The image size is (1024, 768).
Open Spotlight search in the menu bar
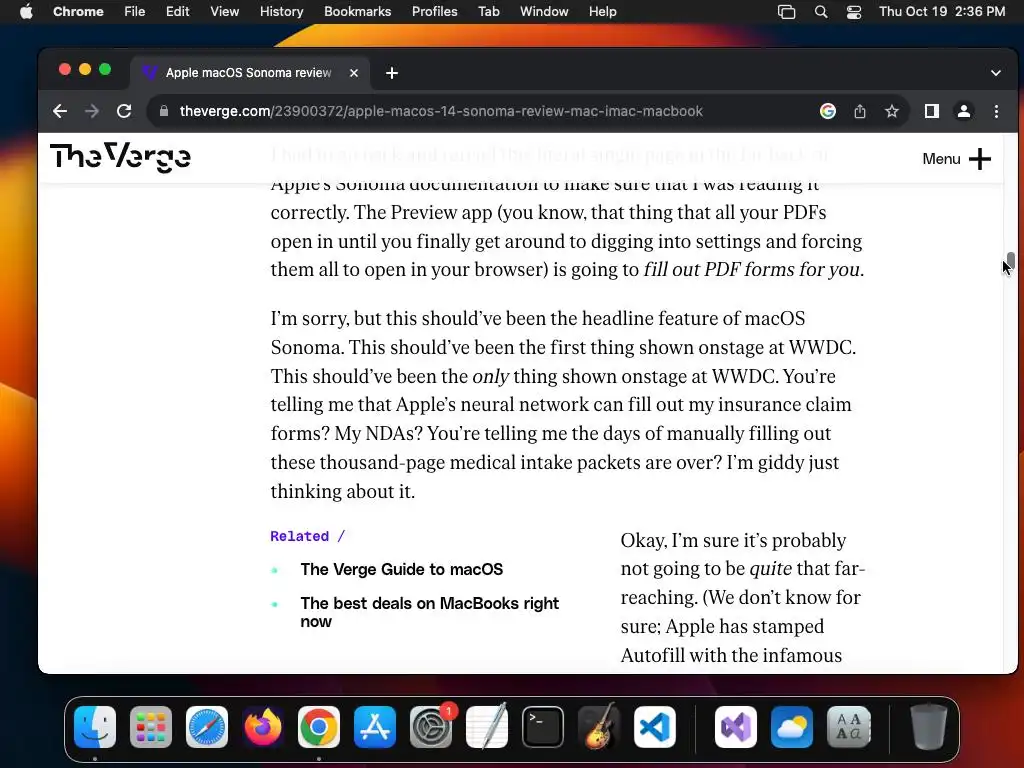pos(821,12)
